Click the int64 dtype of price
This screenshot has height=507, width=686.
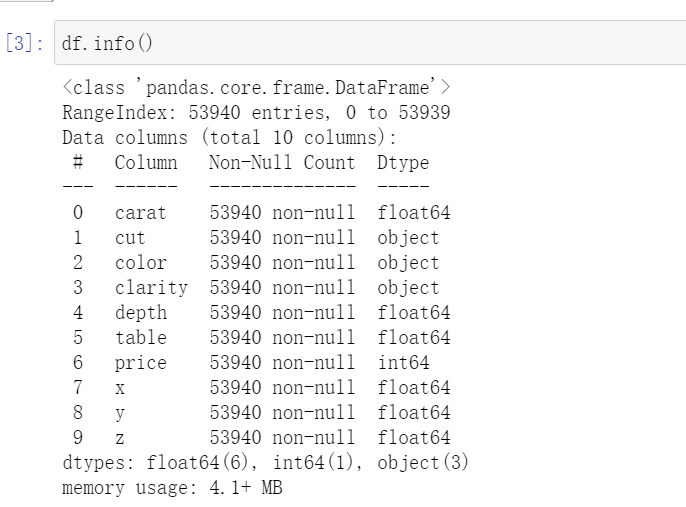(402, 363)
